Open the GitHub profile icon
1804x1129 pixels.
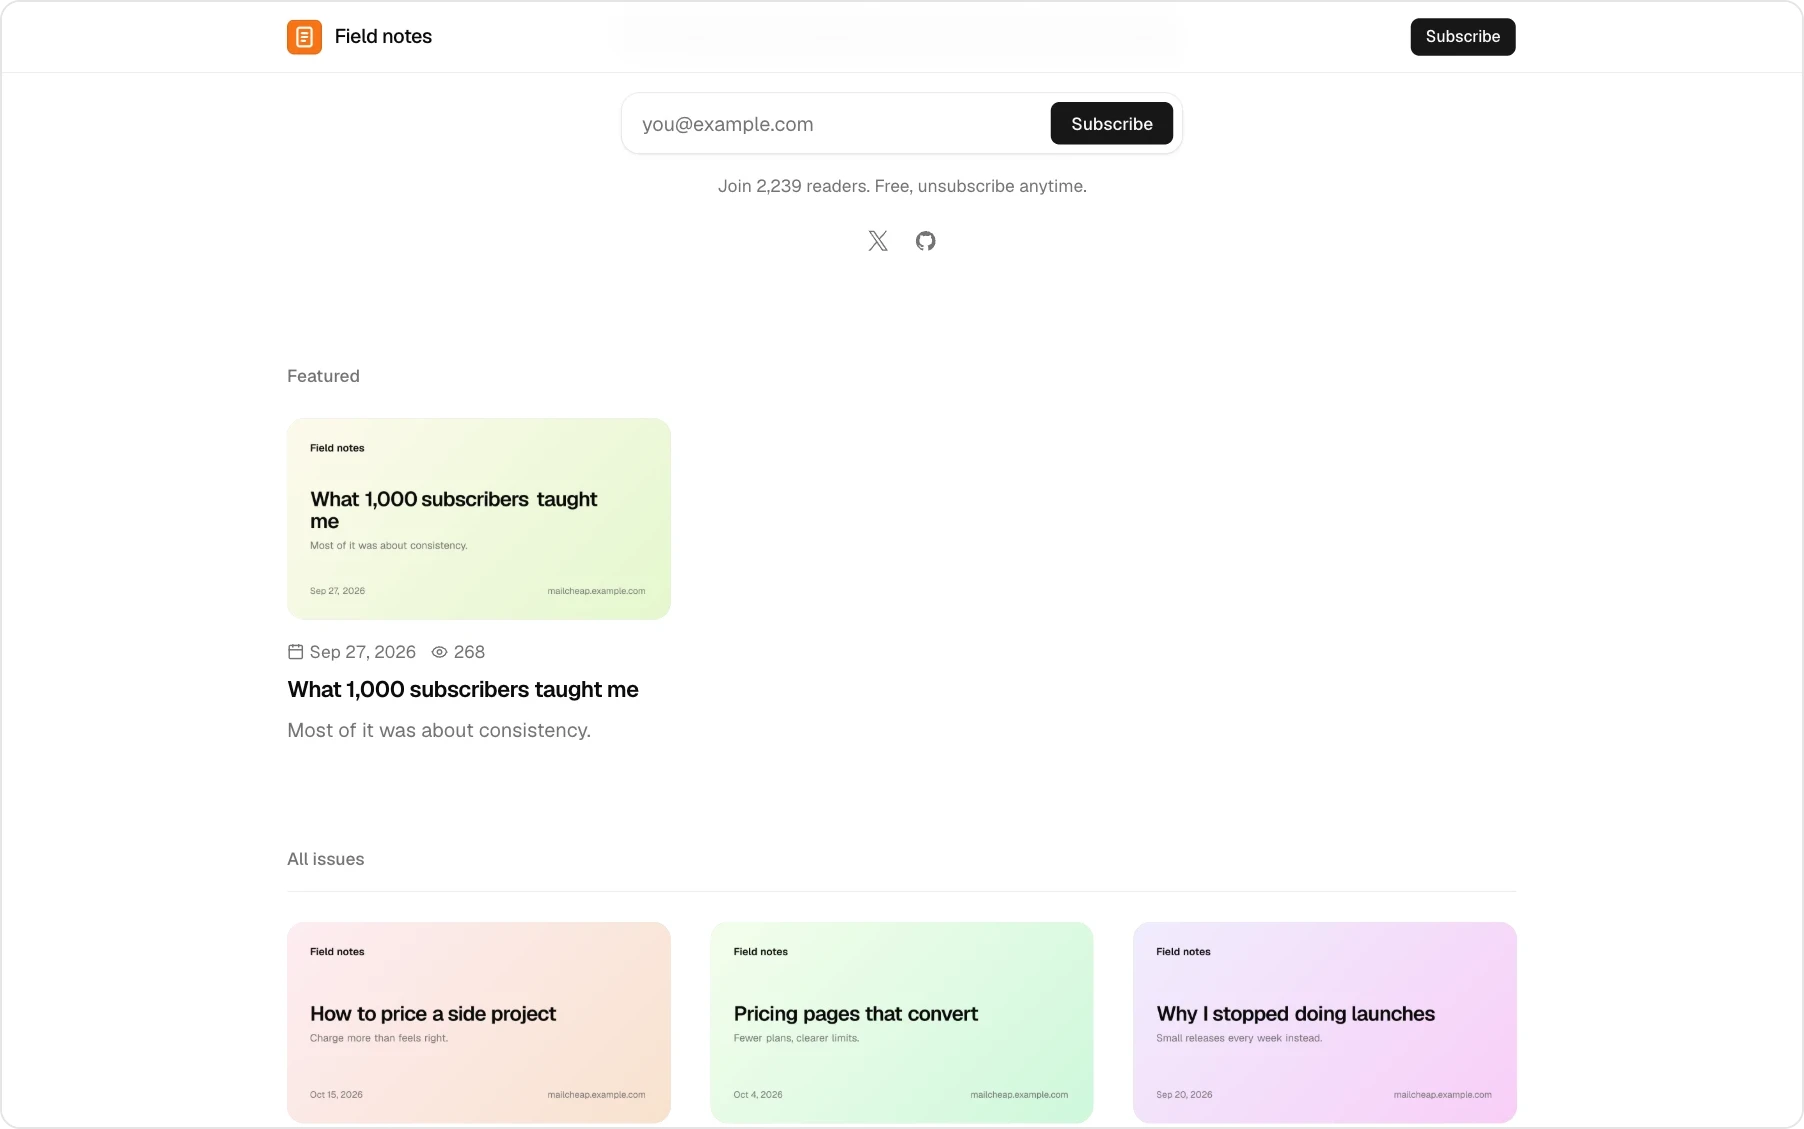pos(926,241)
